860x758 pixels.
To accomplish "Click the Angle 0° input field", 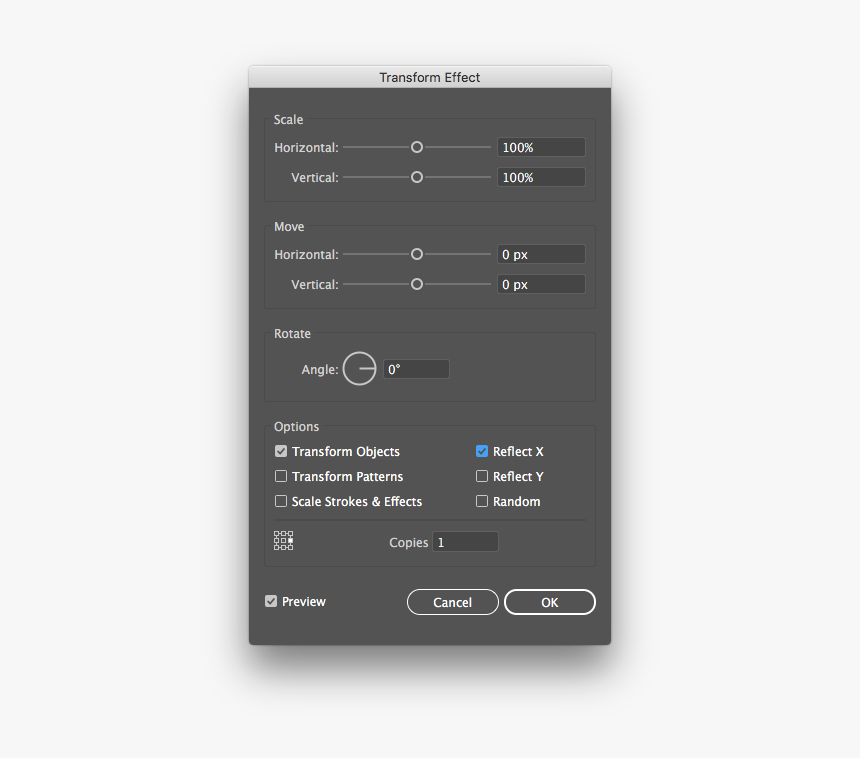I will click(x=416, y=369).
